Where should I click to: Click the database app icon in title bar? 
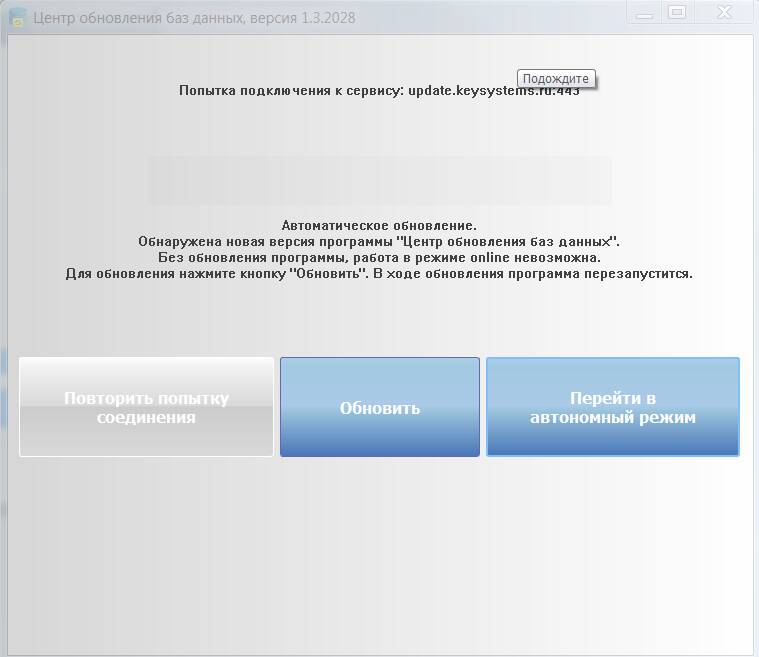16,17
